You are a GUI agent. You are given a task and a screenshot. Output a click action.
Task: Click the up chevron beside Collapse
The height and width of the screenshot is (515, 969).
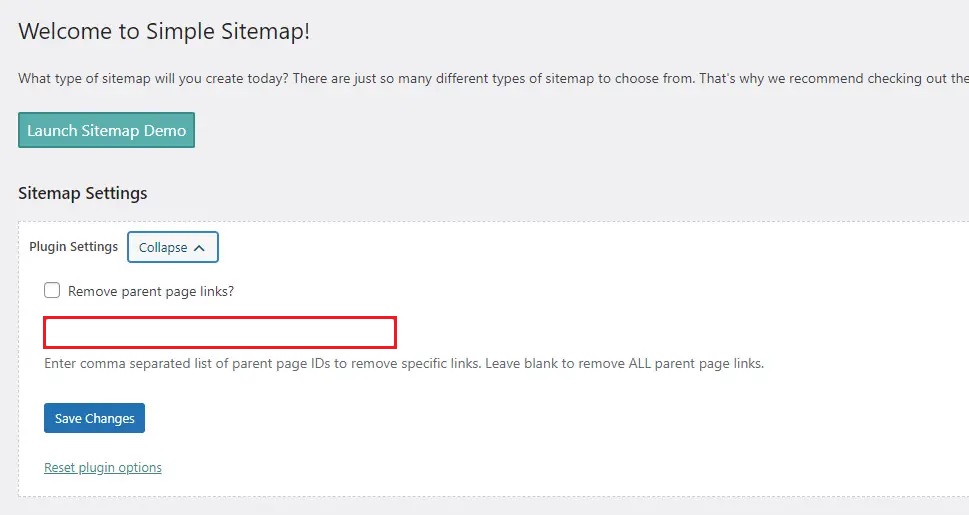pos(199,247)
